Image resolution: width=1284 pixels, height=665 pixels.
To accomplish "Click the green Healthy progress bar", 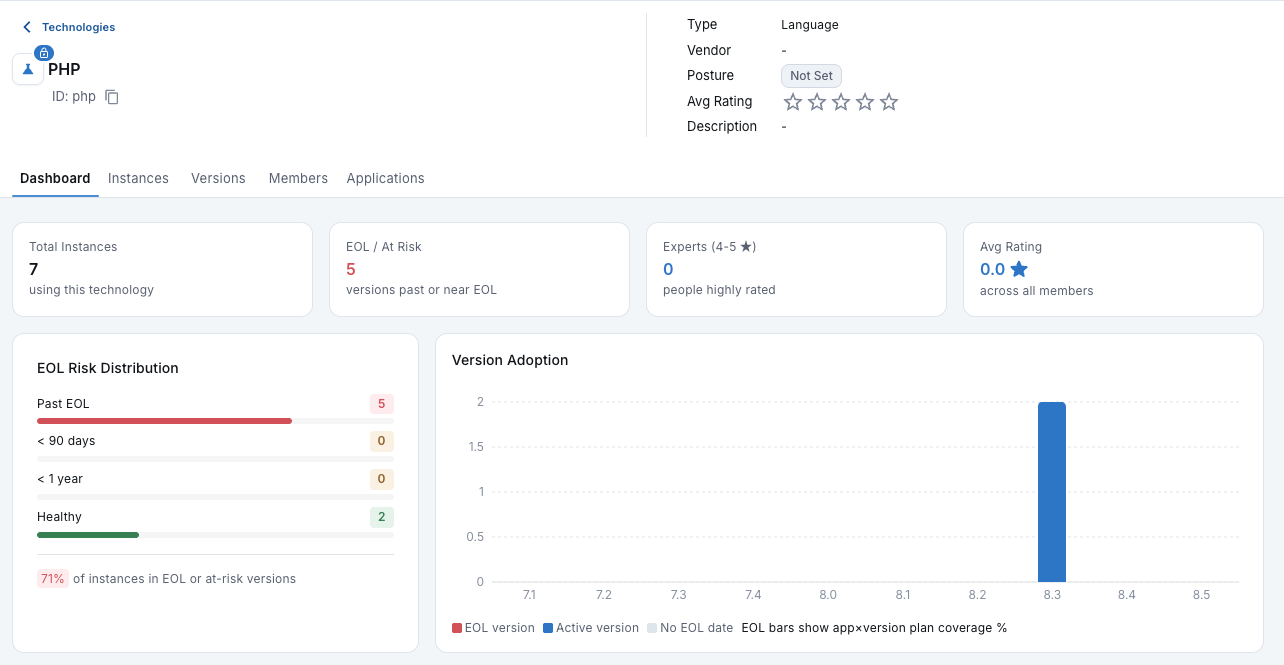I will coord(88,535).
